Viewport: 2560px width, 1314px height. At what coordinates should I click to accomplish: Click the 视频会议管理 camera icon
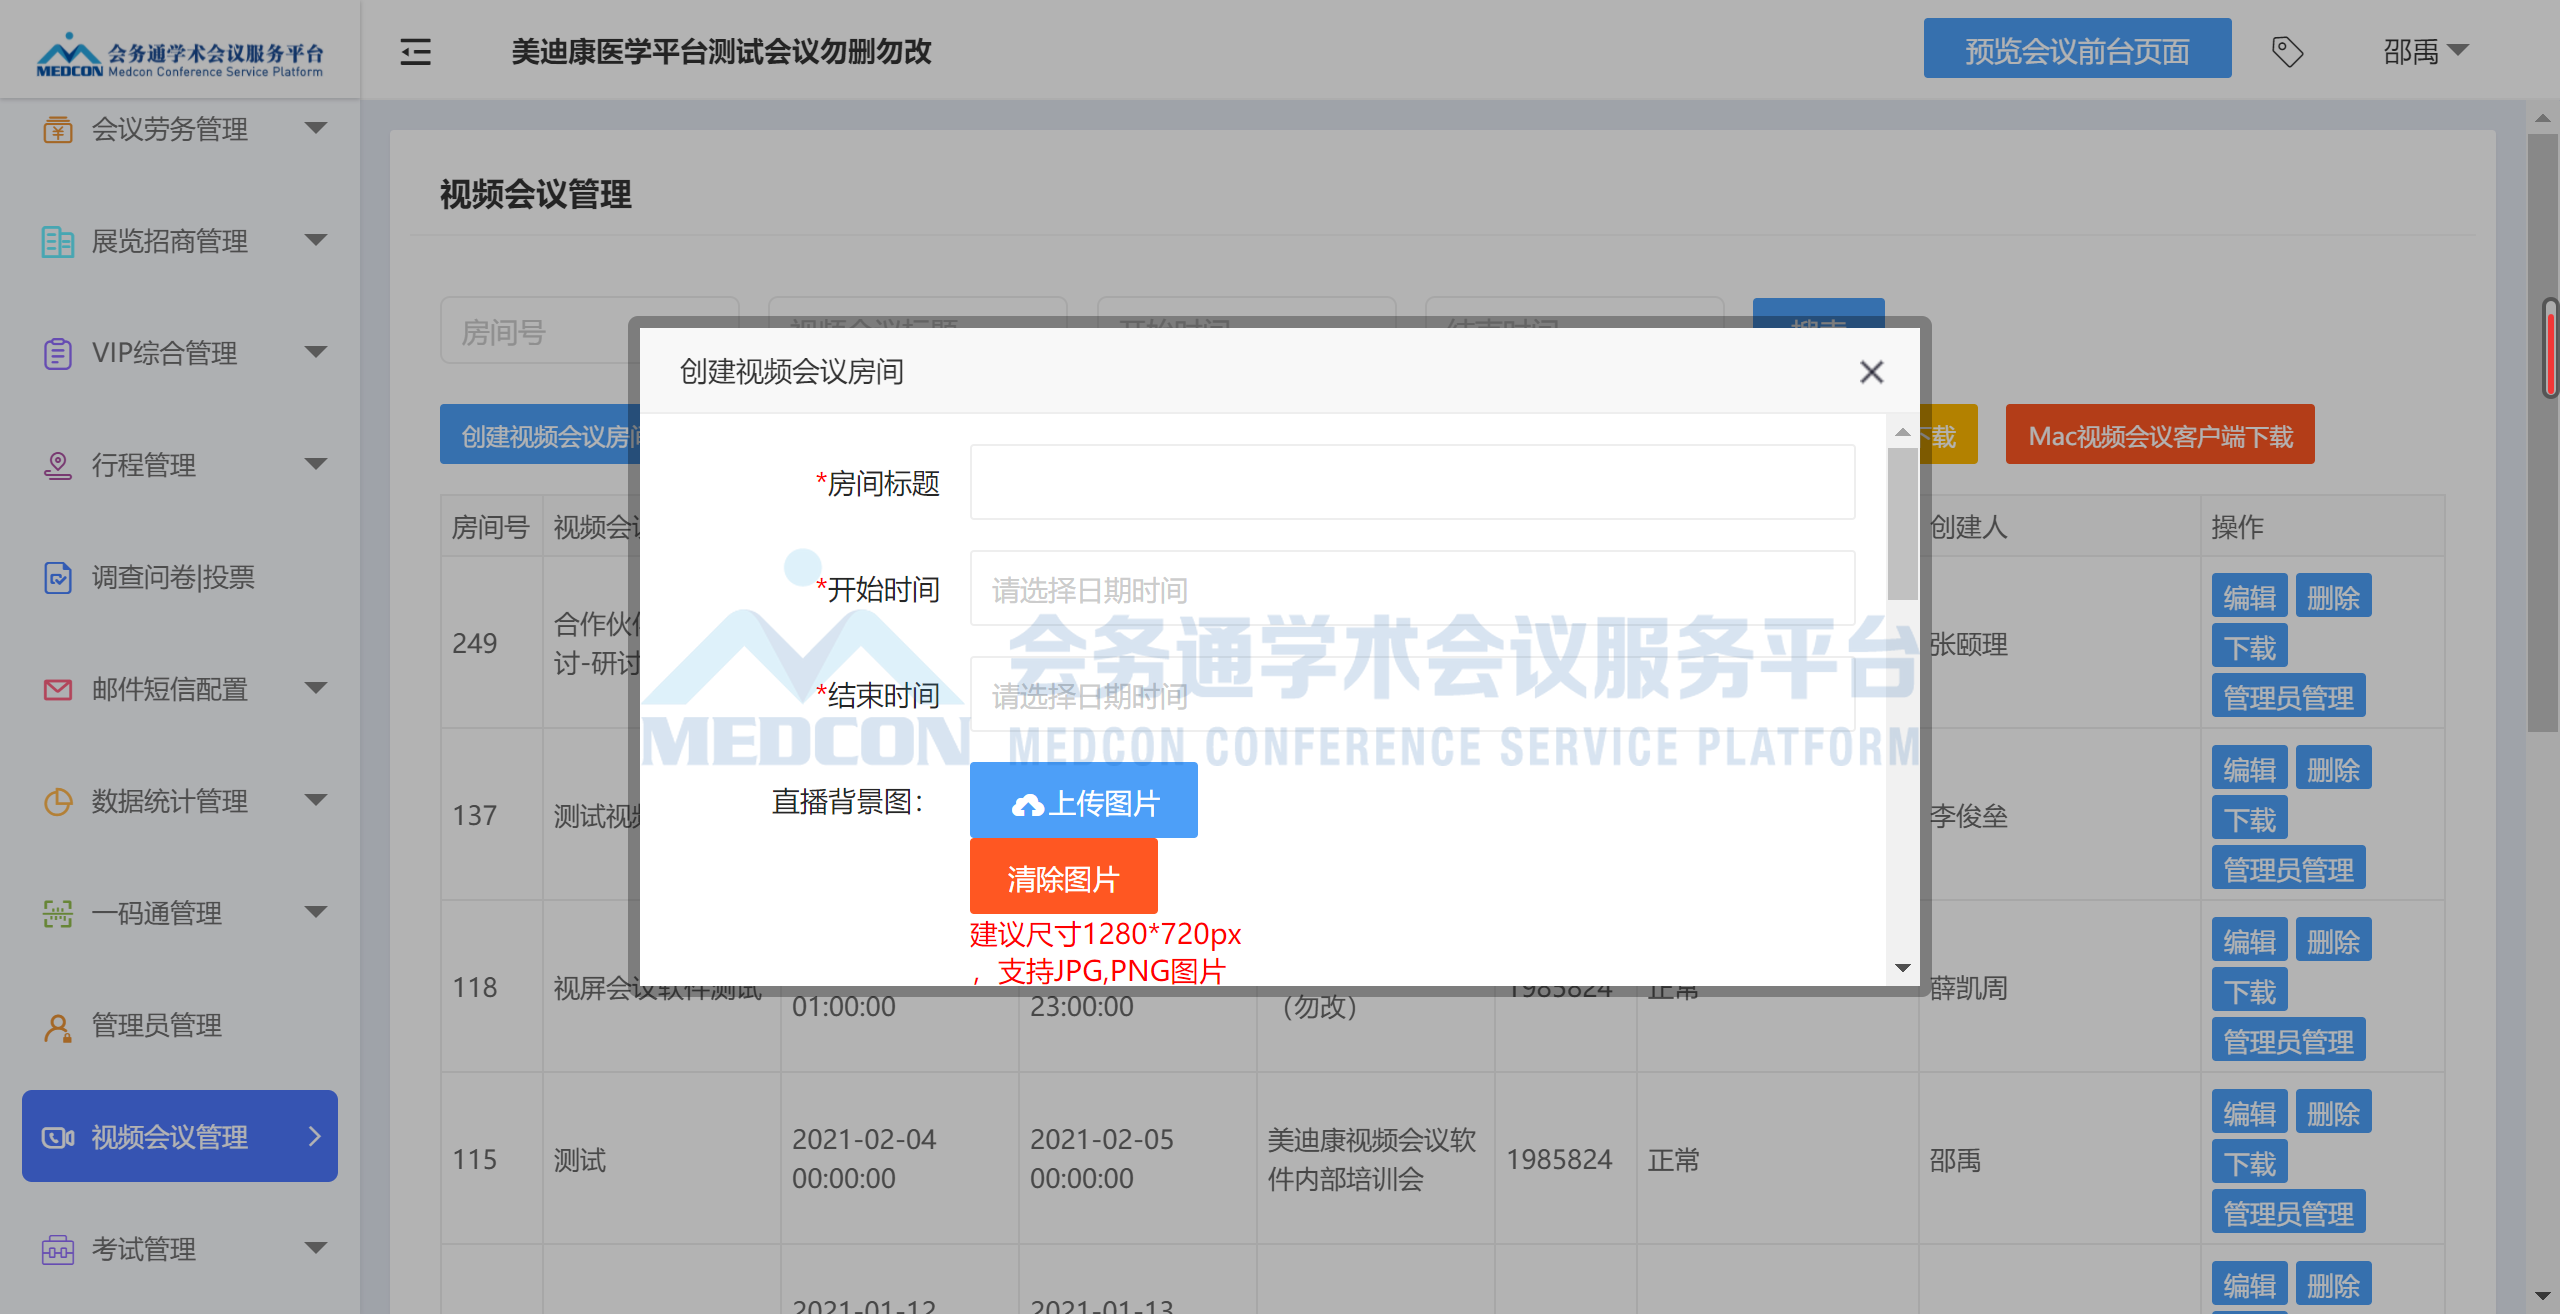(x=58, y=1137)
